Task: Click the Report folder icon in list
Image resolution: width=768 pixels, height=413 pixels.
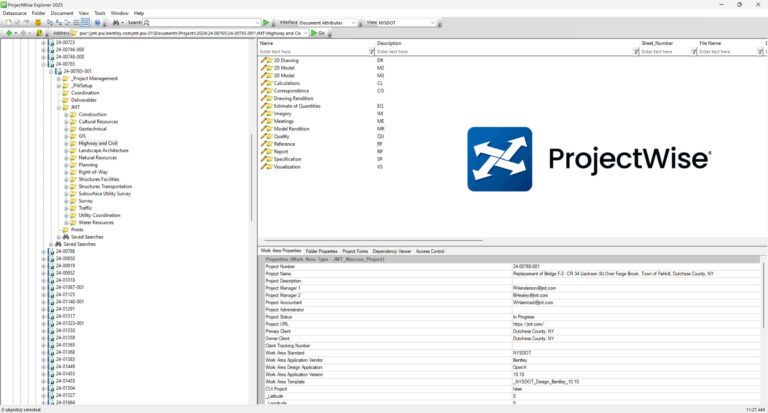Action: click(266, 151)
